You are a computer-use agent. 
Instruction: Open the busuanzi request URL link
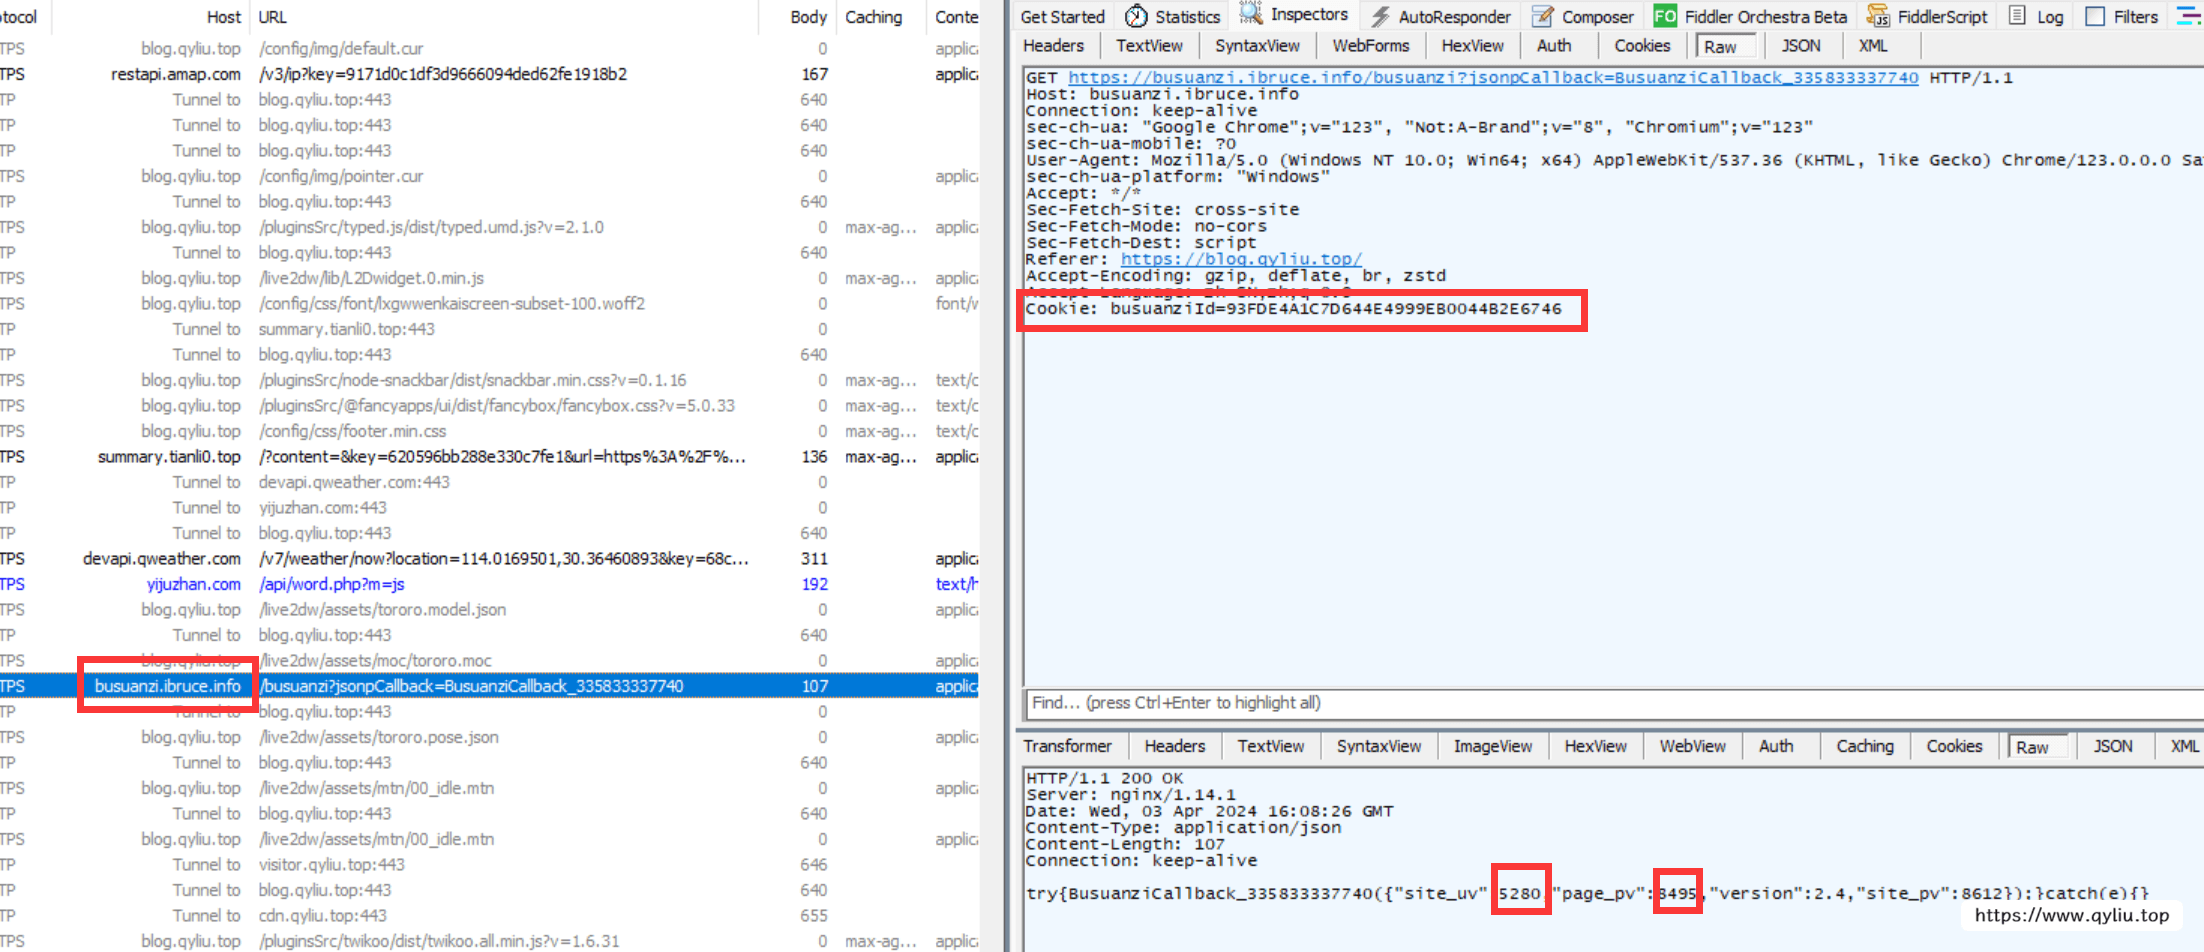pos(1492,78)
